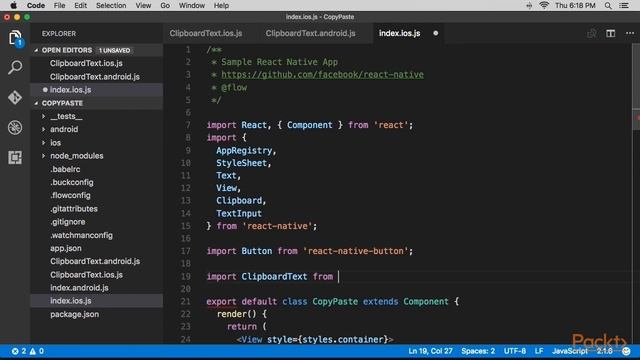Click the 1 UNSAVED badge

[x=114, y=50]
